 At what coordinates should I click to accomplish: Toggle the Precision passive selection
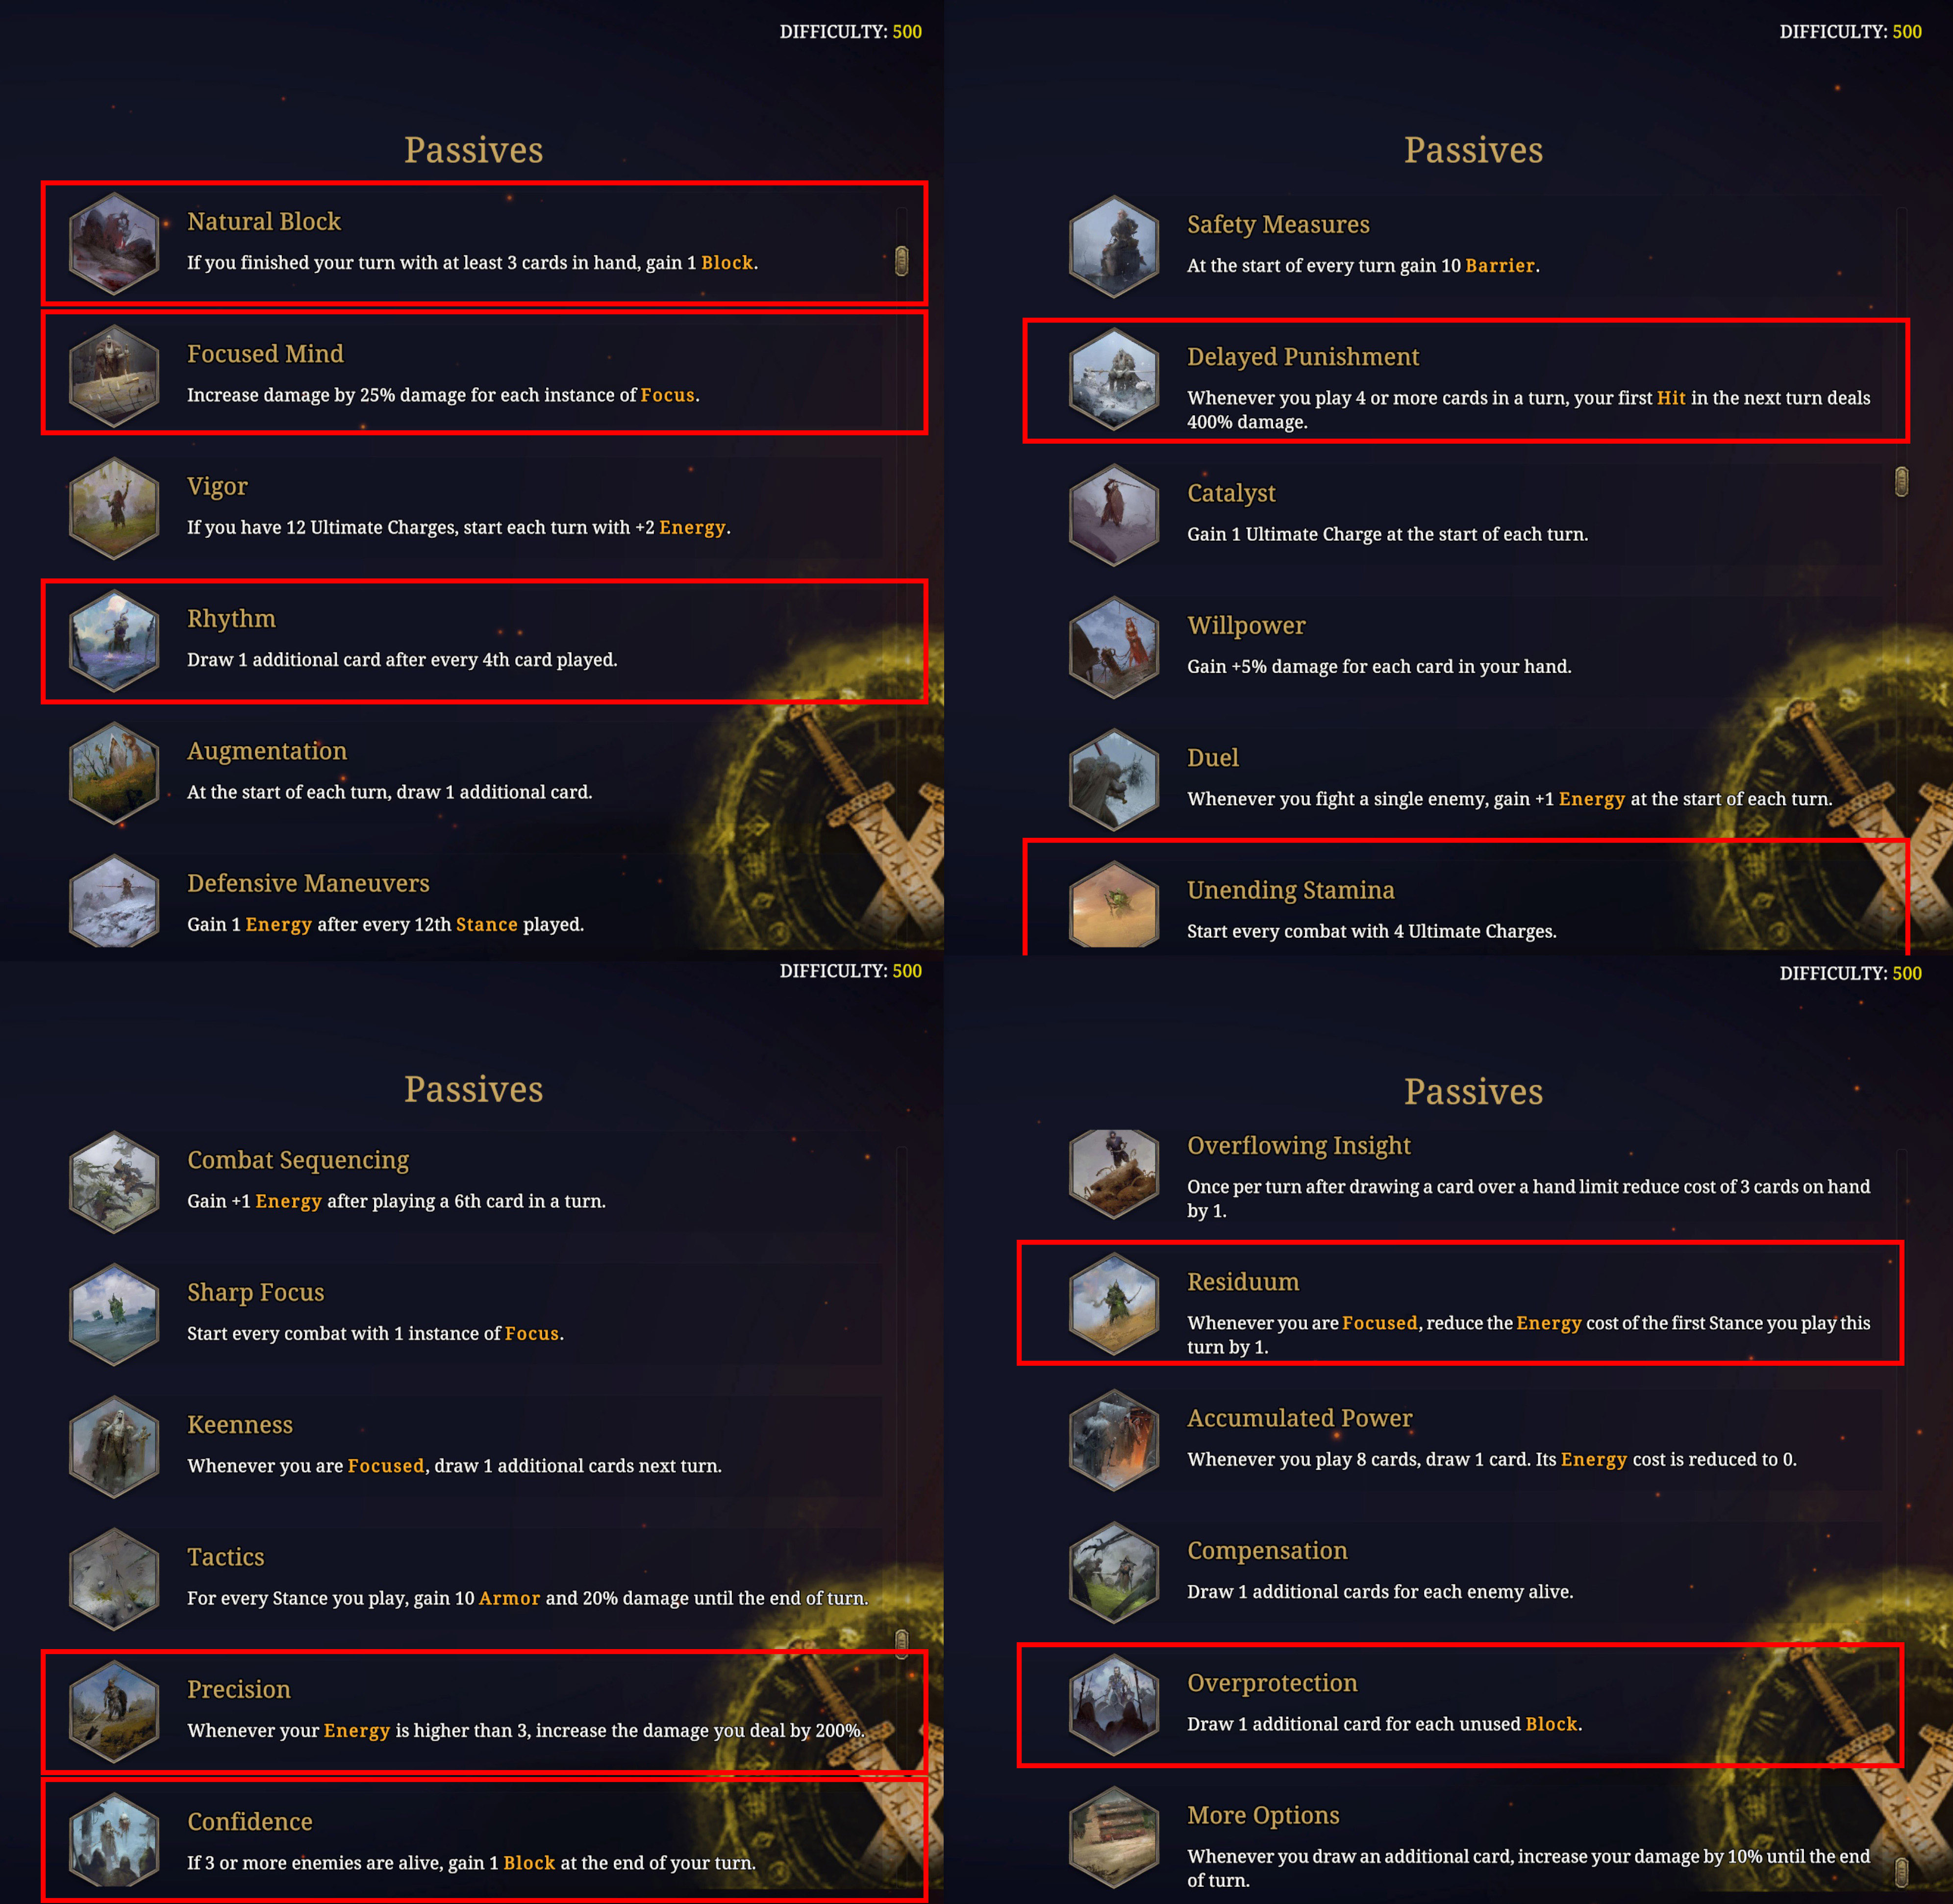pyautogui.click(x=484, y=1711)
